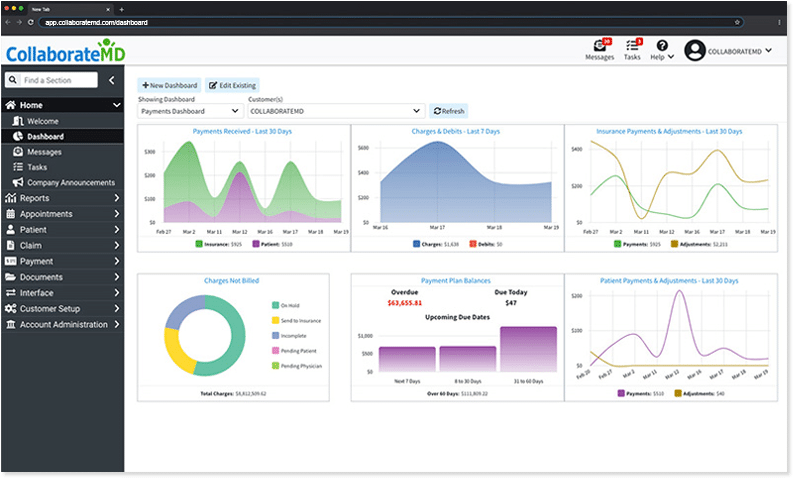Click the Claim document icon

[x=11, y=246]
